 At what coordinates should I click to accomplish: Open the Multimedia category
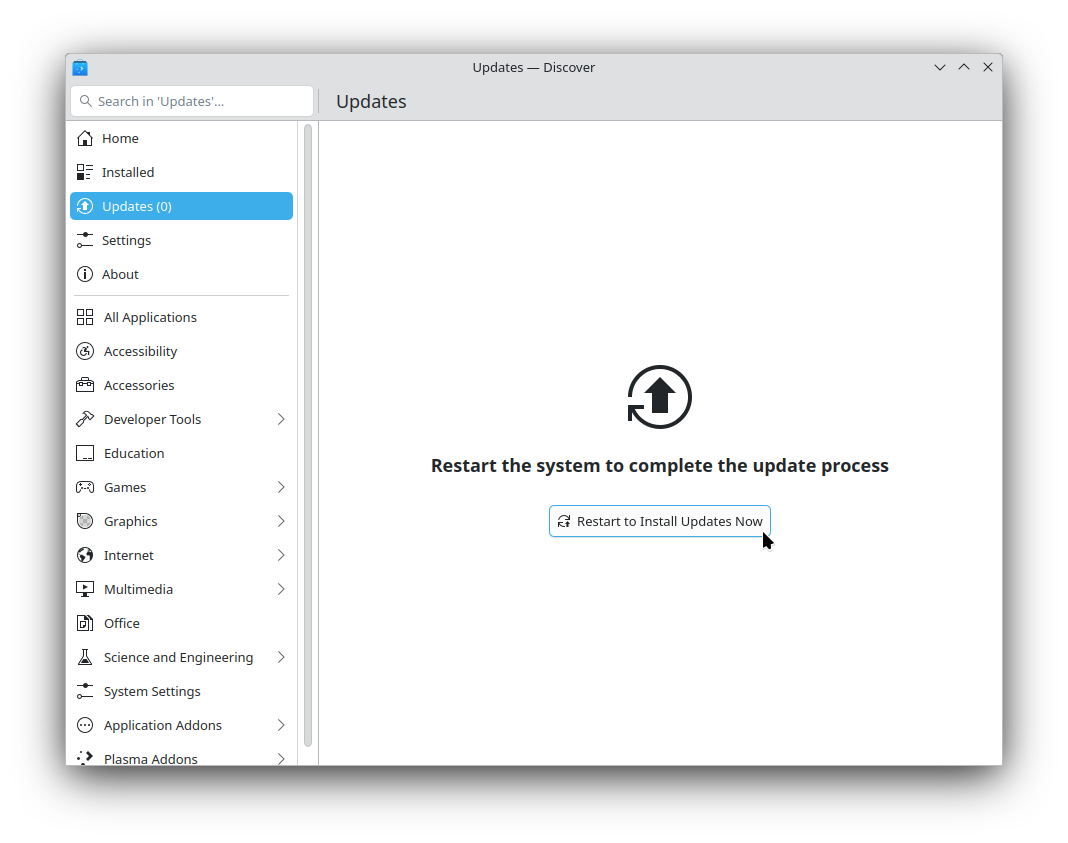click(x=138, y=589)
